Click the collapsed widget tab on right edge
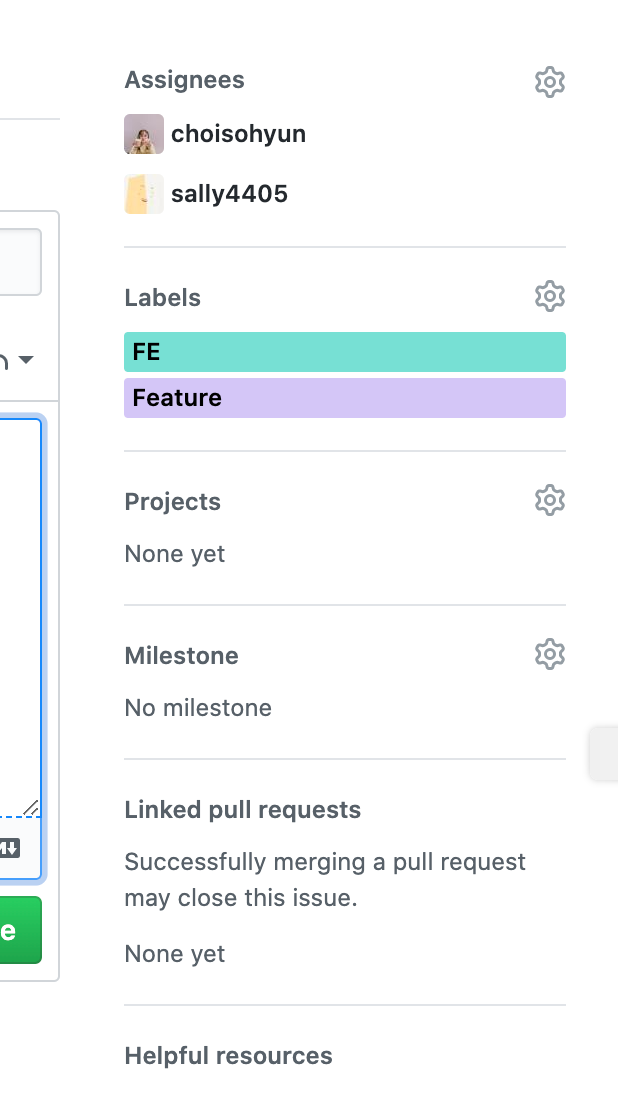Viewport: 618px width, 1096px height. point(606,754)
